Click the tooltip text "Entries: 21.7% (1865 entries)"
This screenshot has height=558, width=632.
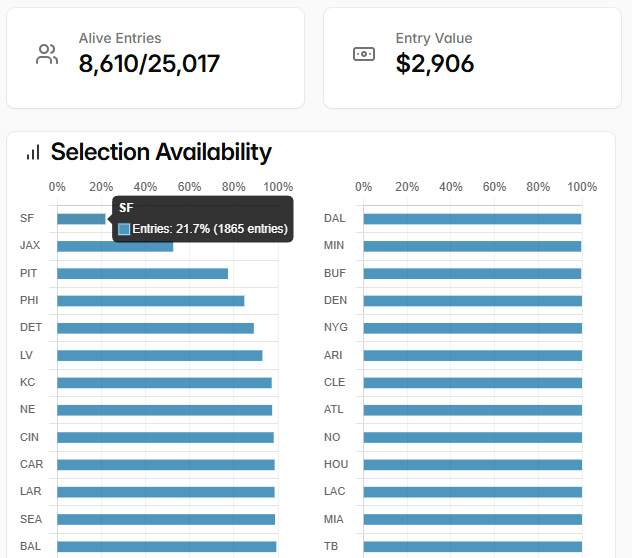(x=210, y=229)
